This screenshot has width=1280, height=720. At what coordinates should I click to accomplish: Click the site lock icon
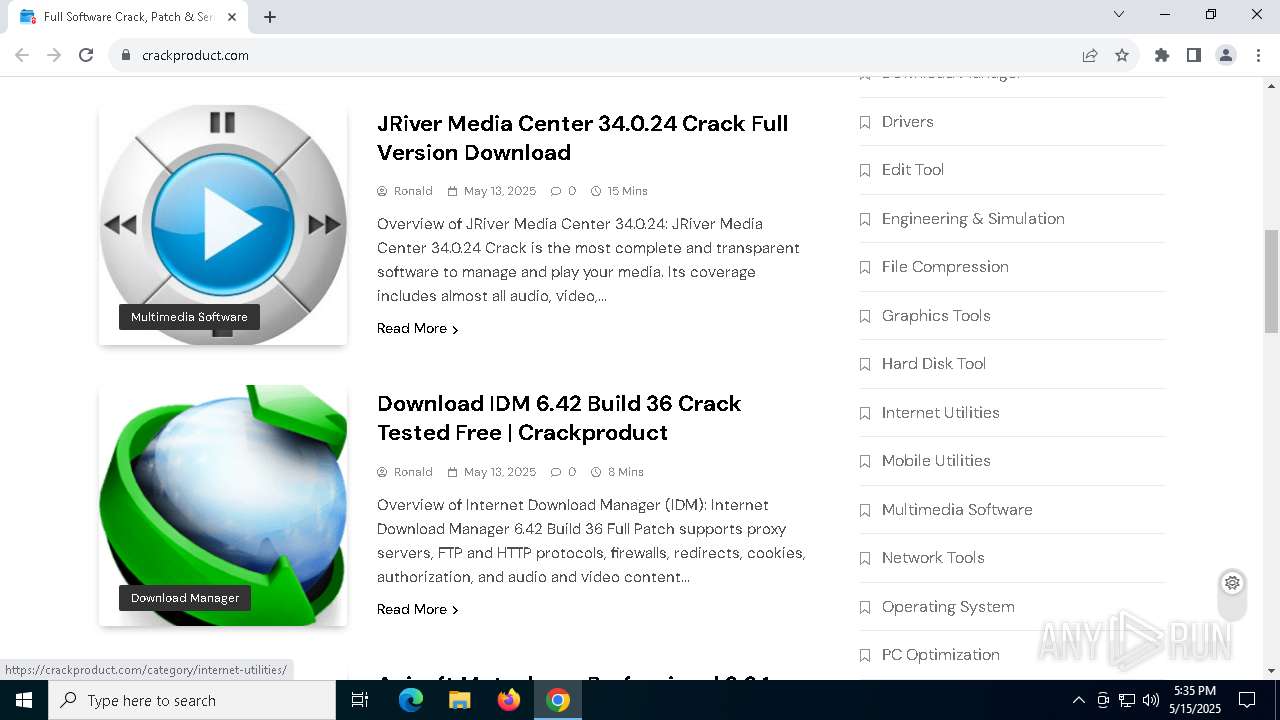pyautogui.click(x=126, y=55)
